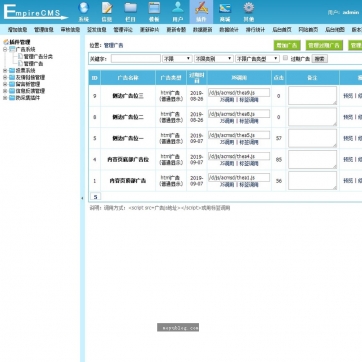Screen dimensions: 362x362
Task: Expand the 信息反馈管理 tree node
Action: tap(5, 91)
